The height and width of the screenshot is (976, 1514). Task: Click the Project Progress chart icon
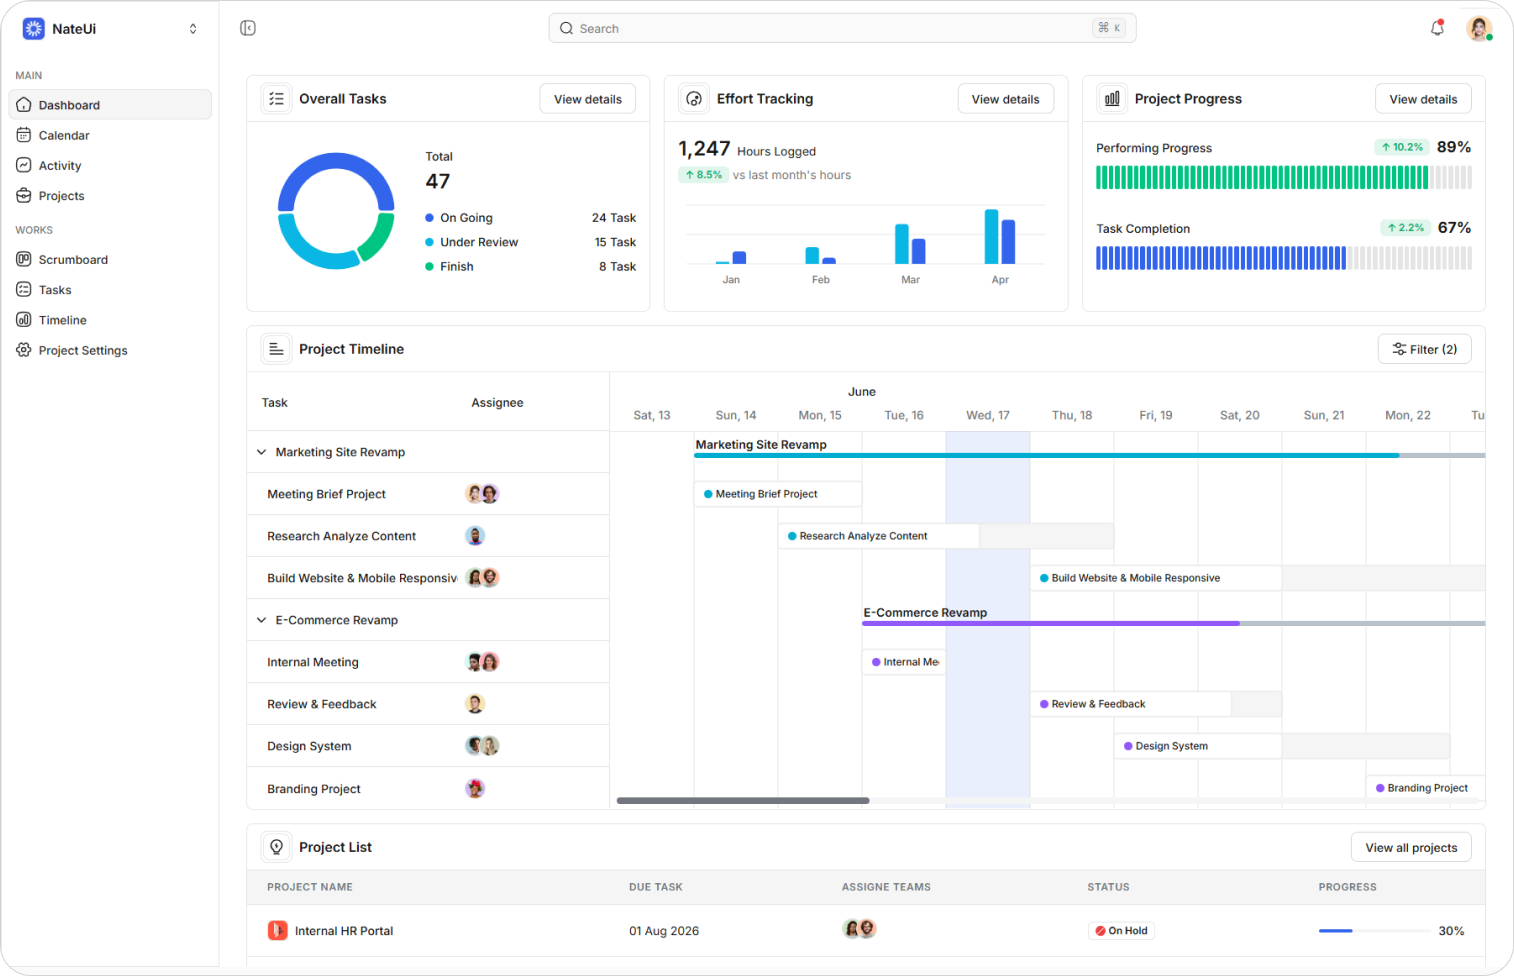coord(1112,99)
